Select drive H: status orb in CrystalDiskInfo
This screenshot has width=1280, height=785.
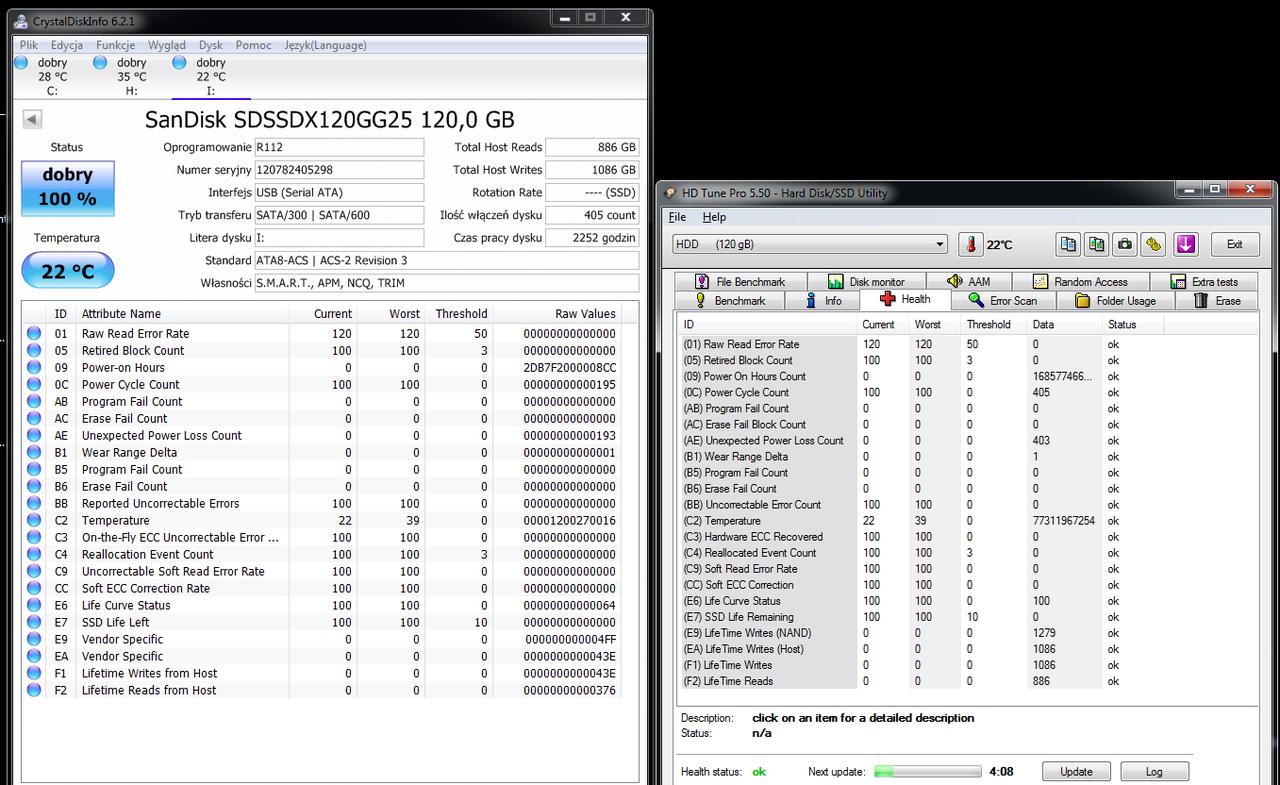[100, 63]
